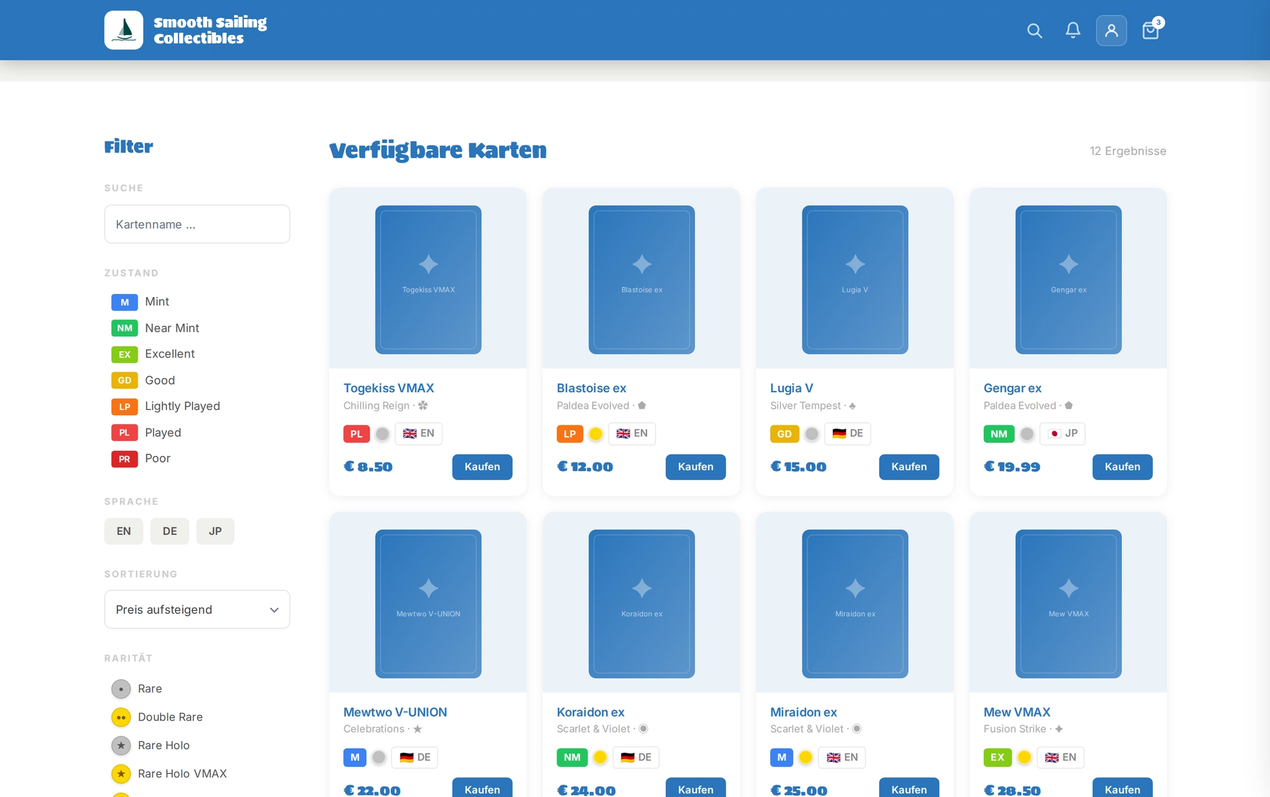The image size is (1270, 797).
Task: Open the Togekiss VMAX card image
Action: tap(428, 280)
